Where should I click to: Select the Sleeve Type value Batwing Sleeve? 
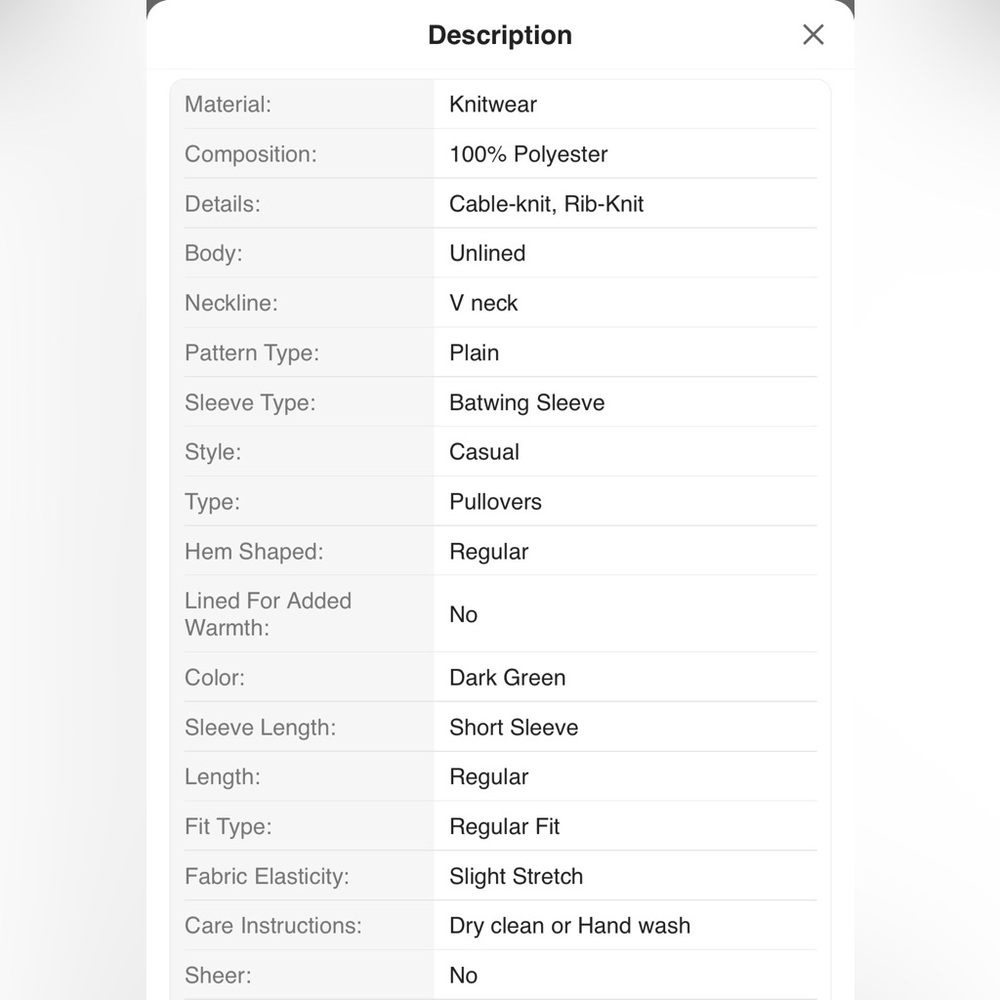point(527,402)
